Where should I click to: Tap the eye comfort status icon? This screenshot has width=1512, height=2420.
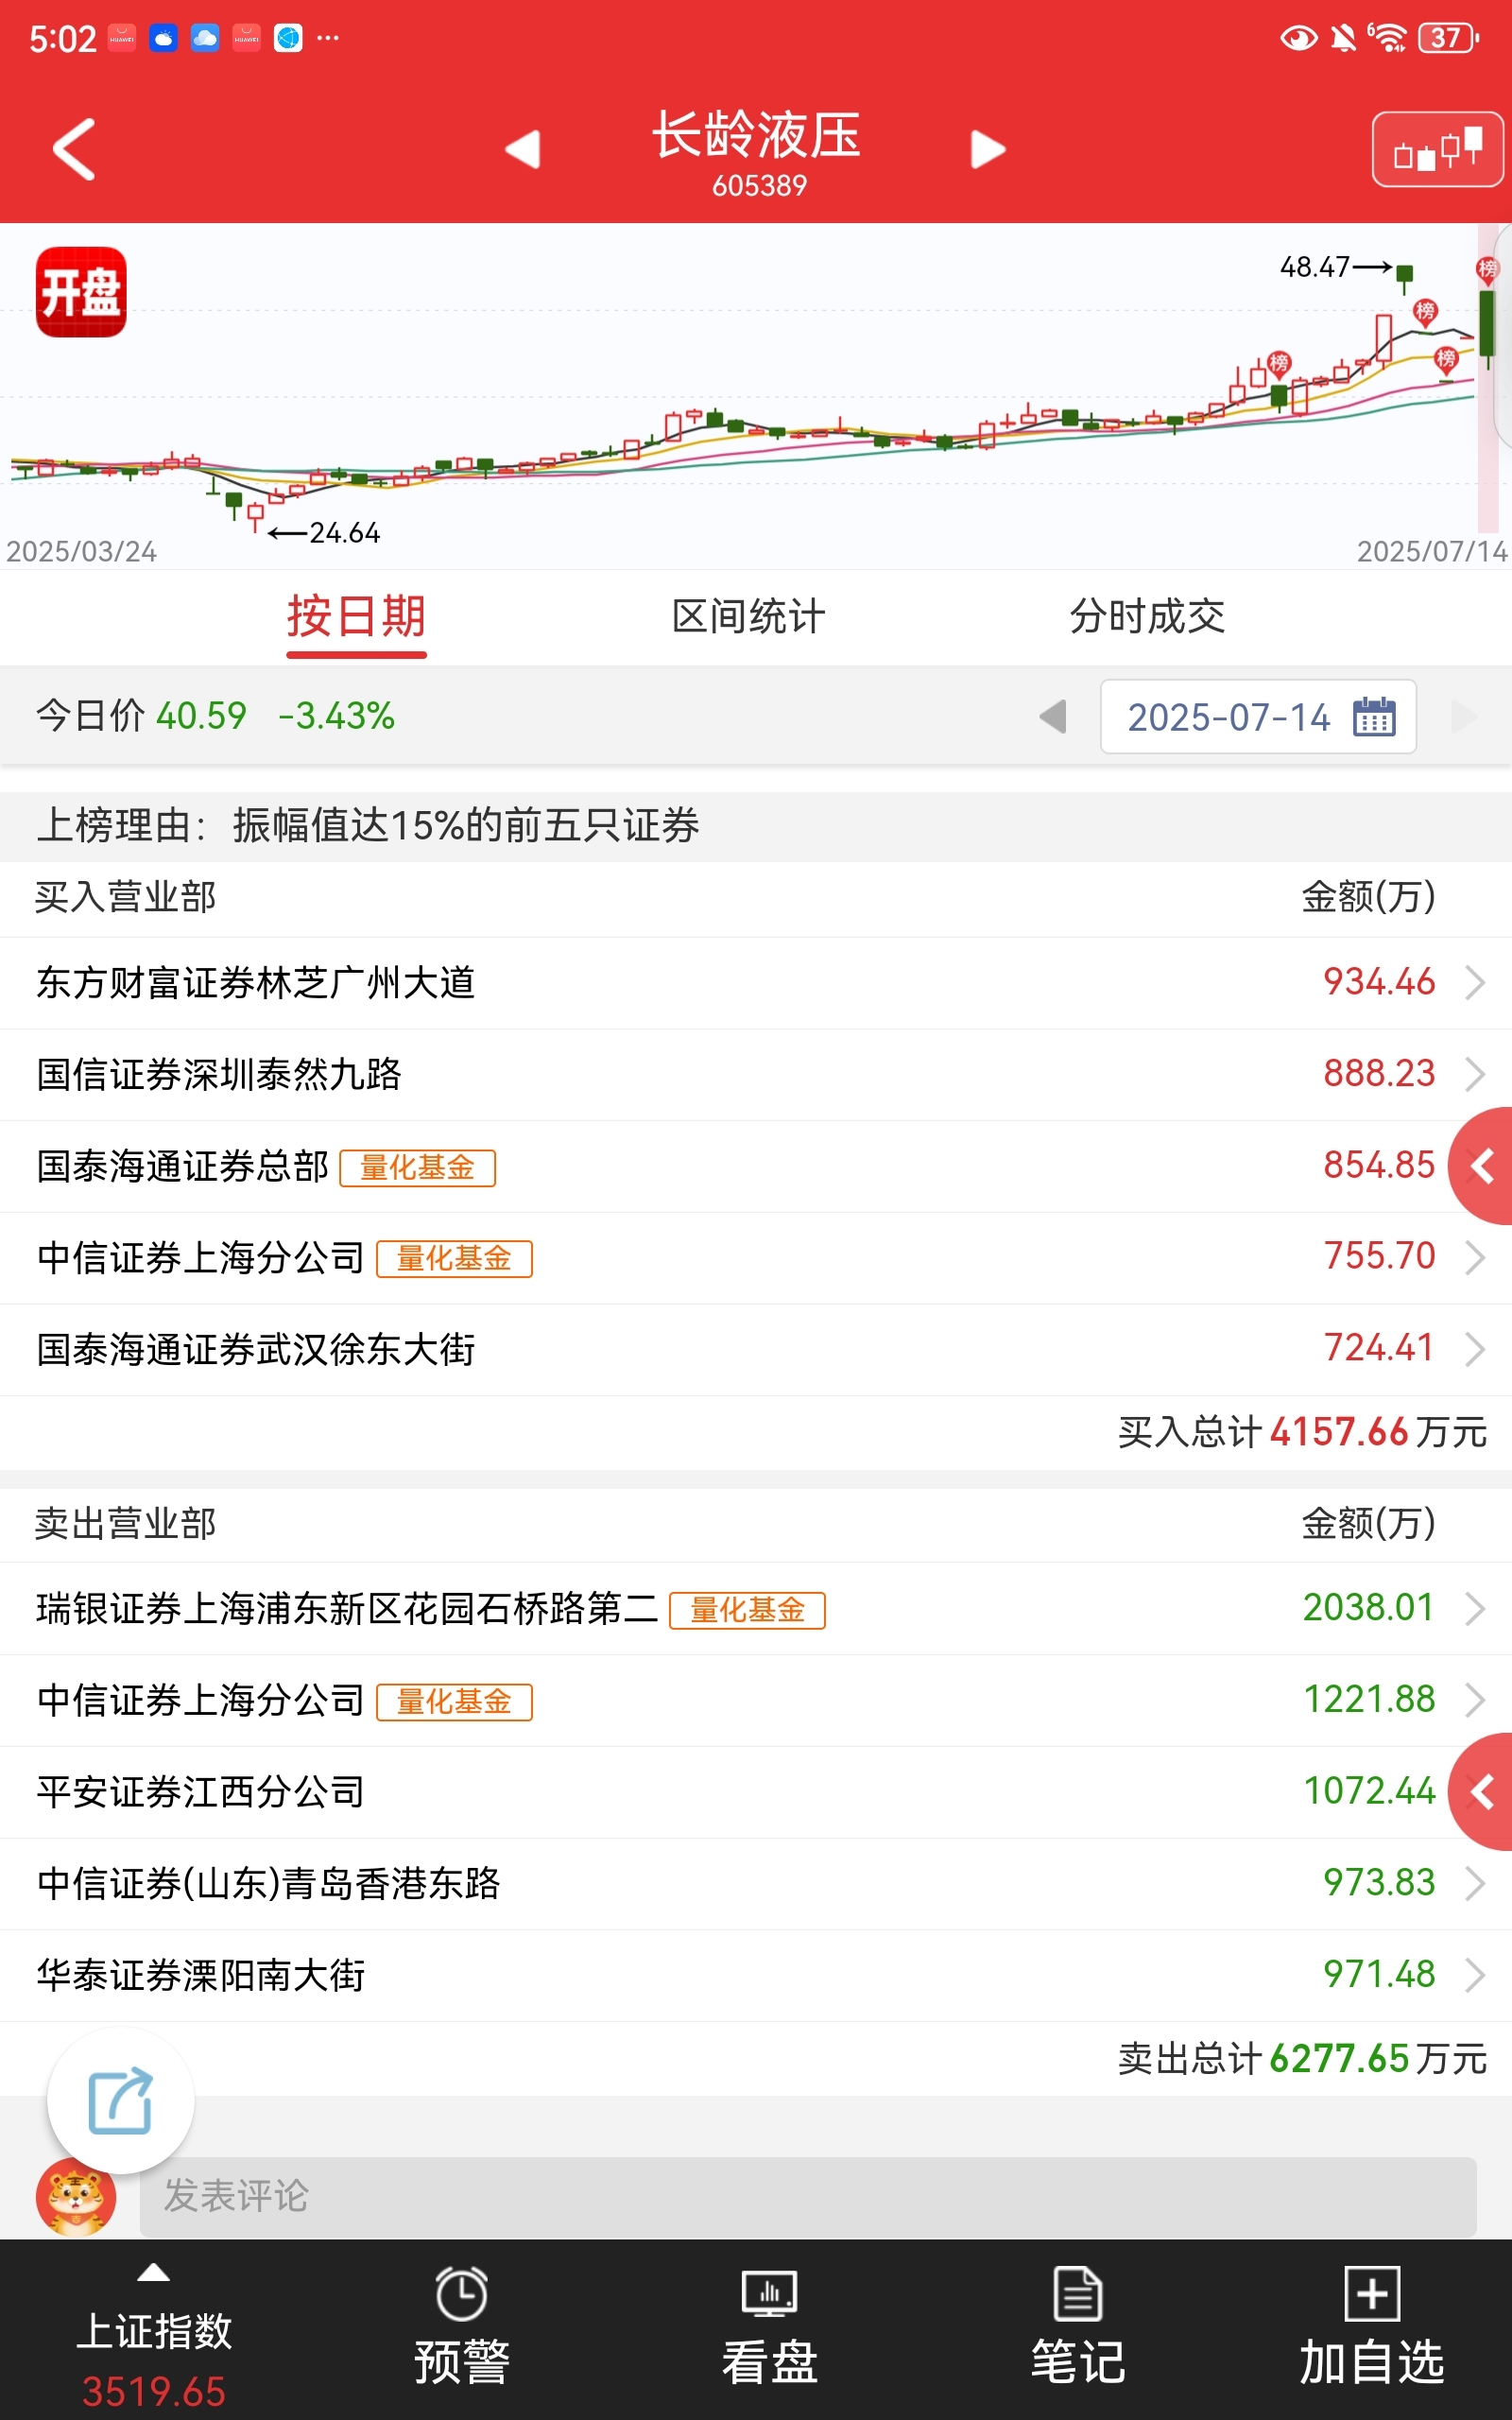pyautogui.click(x=1299, y=38)
